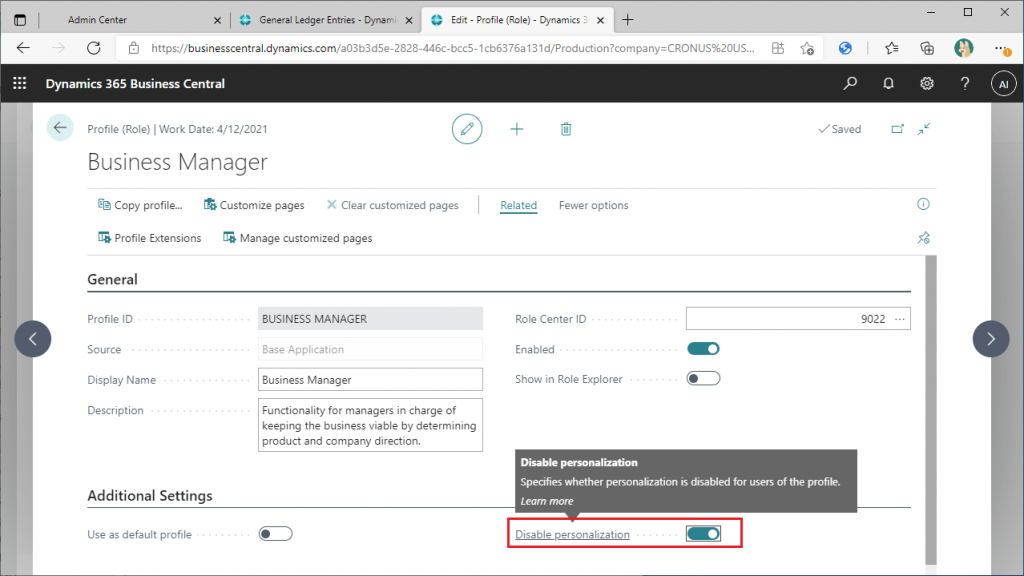This screenshot has width=1024, height=576.
Task: Click the Display Name input field
Action: tap(370, 379)
